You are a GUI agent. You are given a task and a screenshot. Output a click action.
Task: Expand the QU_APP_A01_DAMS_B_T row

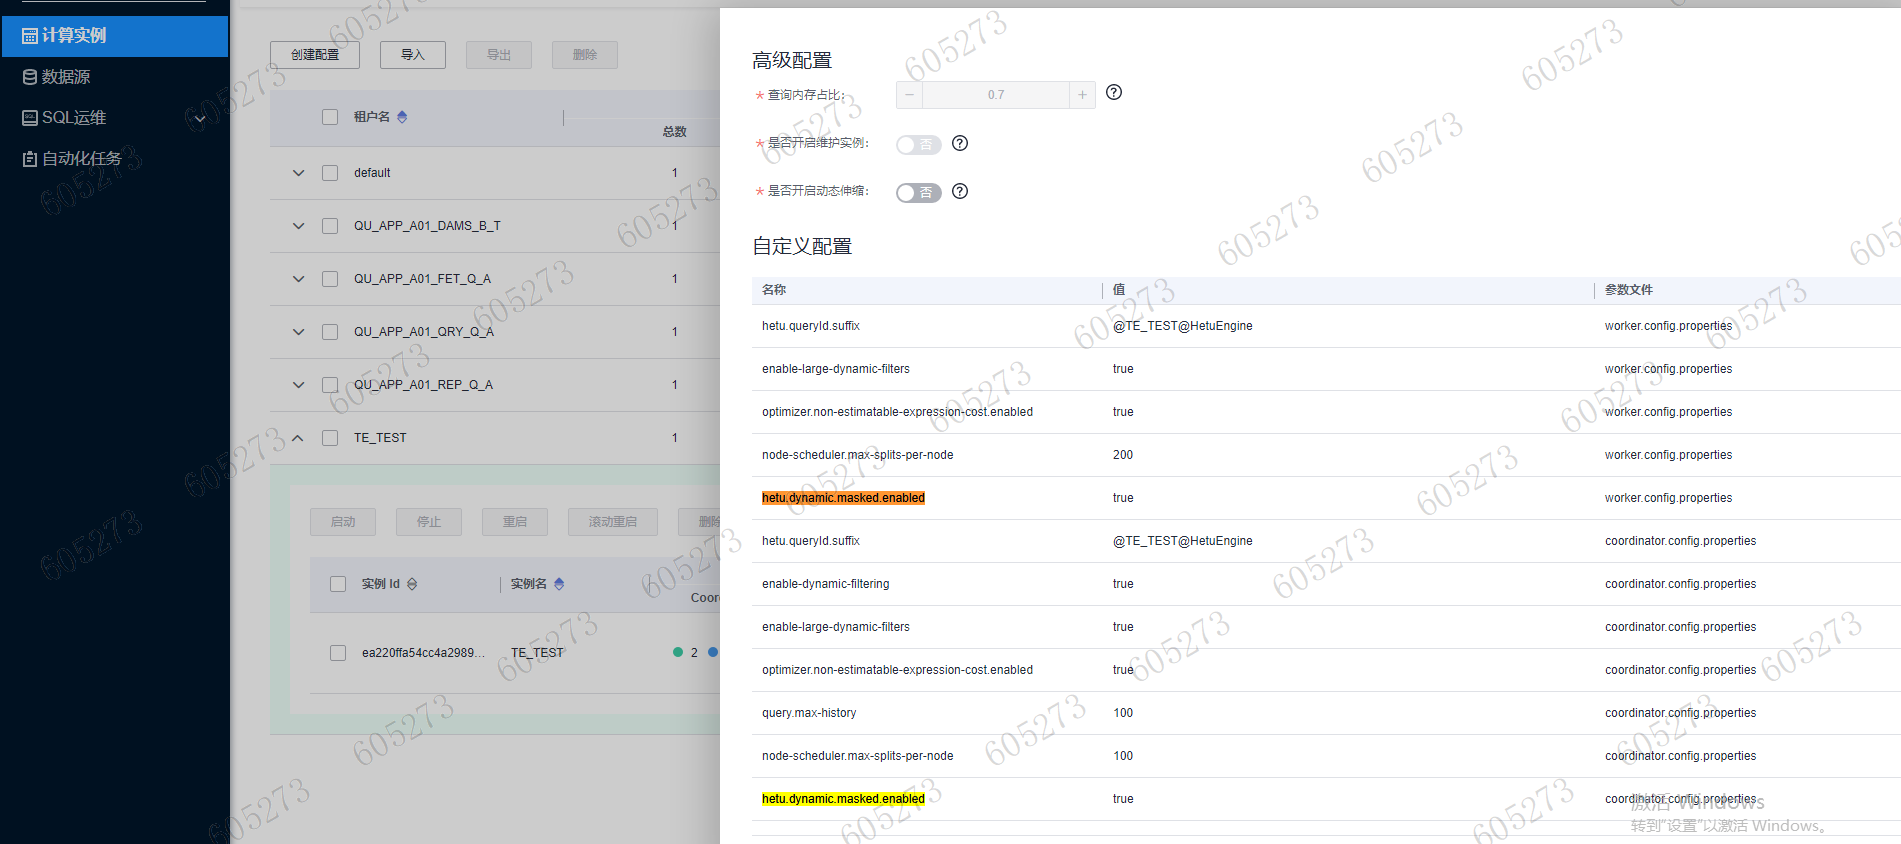click(x=298, y=226)
